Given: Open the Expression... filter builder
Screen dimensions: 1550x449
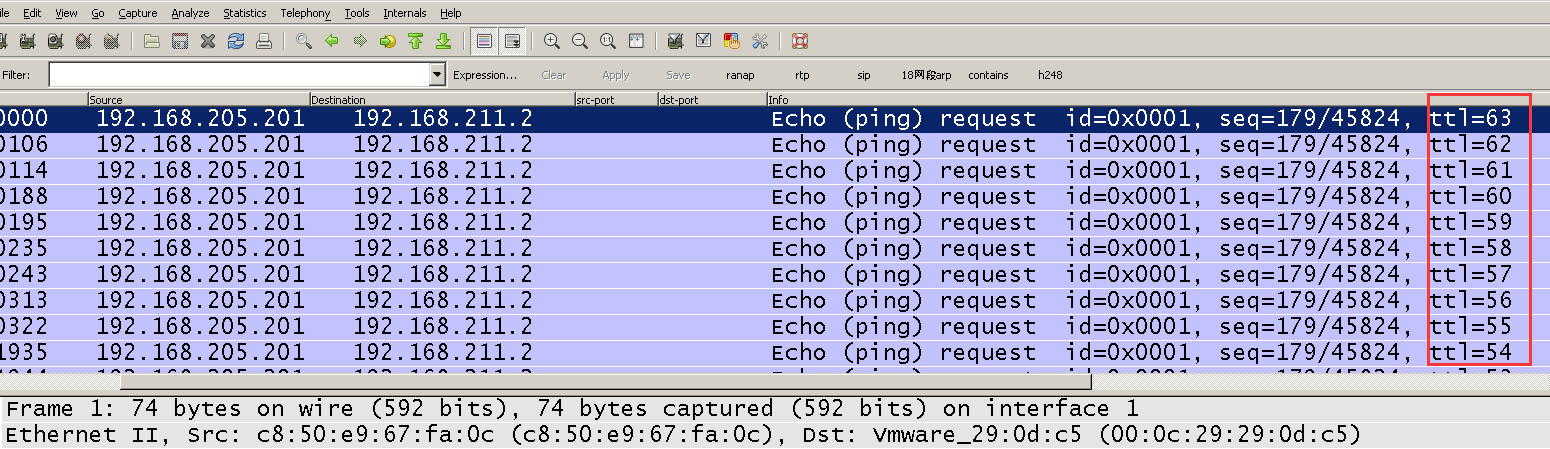Looking at the screenshot, I should point(485,75).
